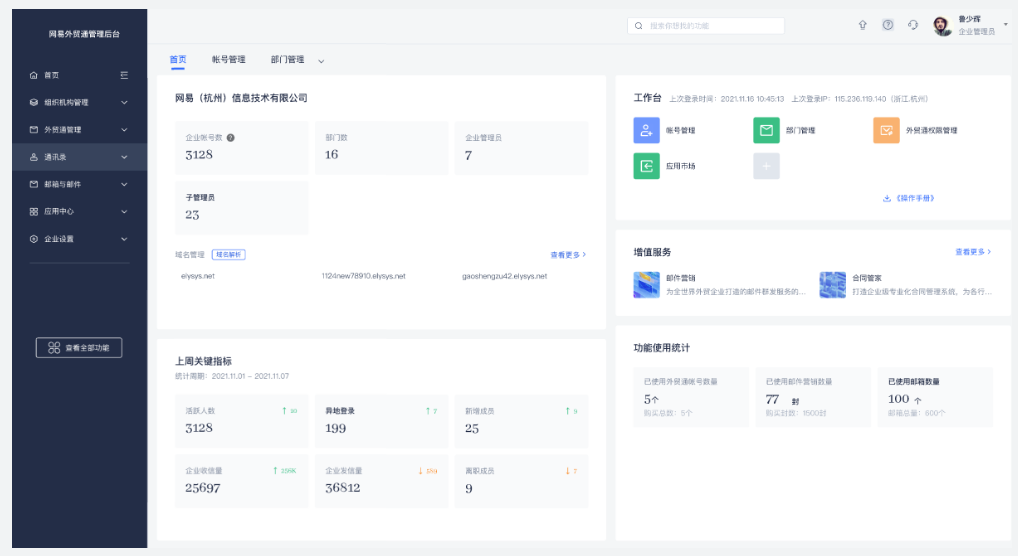Image resolution: width=1018 pixels, height=556 pixels.
Task: Click the 合同管家 service thumbnail
Action: [832, 284]
